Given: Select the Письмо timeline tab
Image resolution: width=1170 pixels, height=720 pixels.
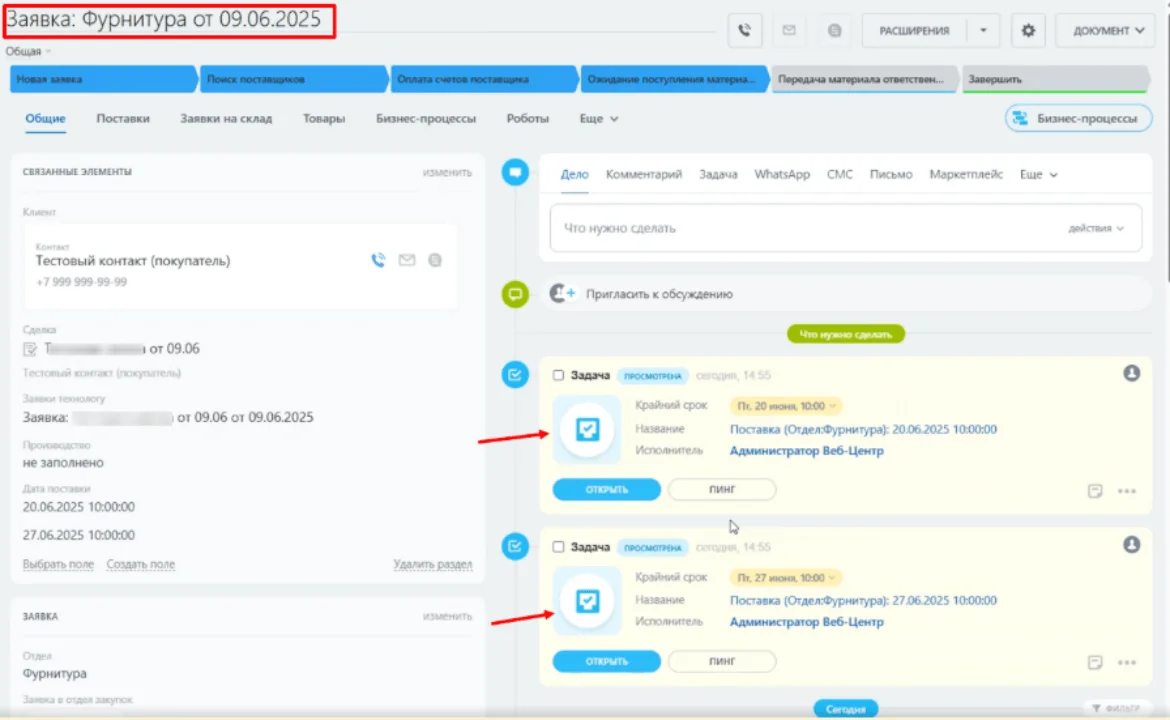Looking at the screenshot, I should coord(891,175).
